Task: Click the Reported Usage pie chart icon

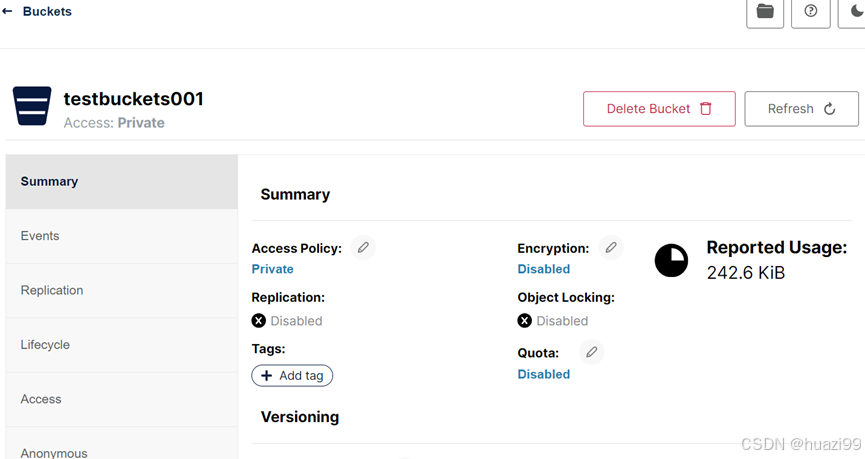Action: (x=671, y=260)
